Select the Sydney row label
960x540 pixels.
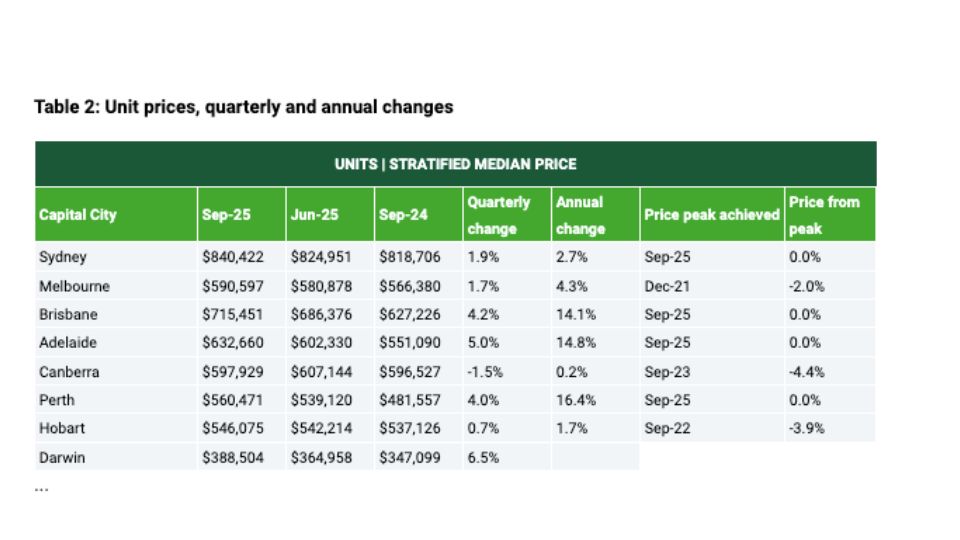pos(63,257)
